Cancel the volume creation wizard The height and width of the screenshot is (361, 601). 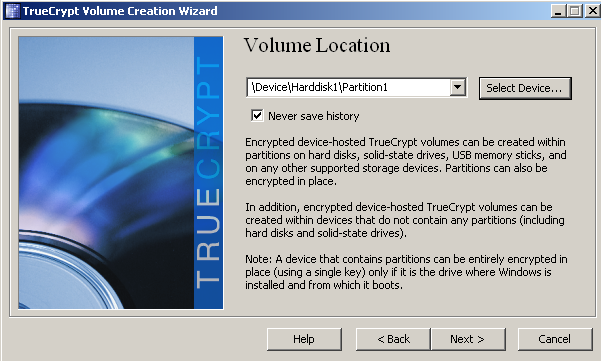point(555,339)
